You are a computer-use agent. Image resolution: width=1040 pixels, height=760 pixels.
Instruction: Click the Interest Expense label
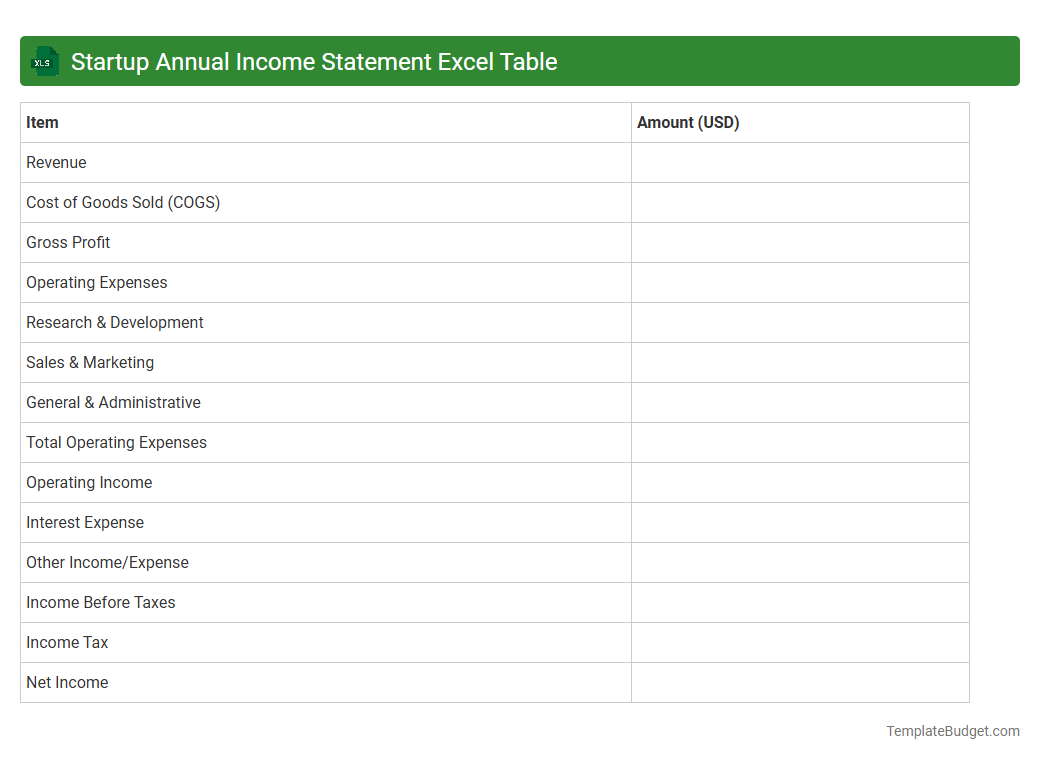[x=84, y=522]
